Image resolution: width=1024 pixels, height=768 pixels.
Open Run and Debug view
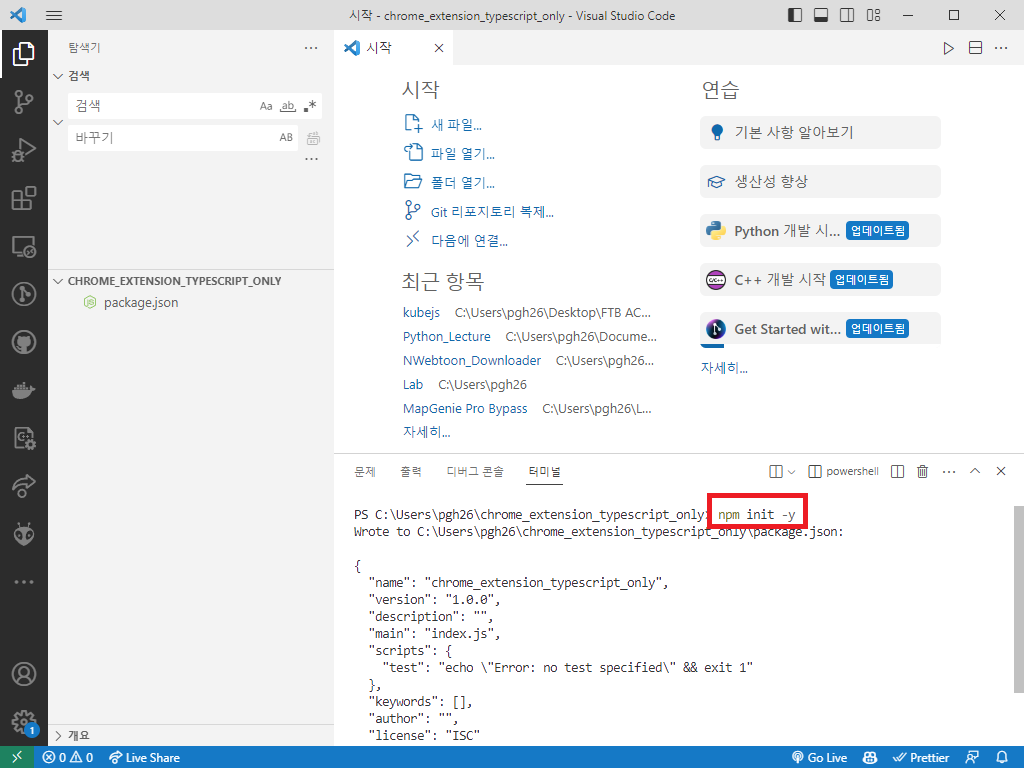coord(24,150)
